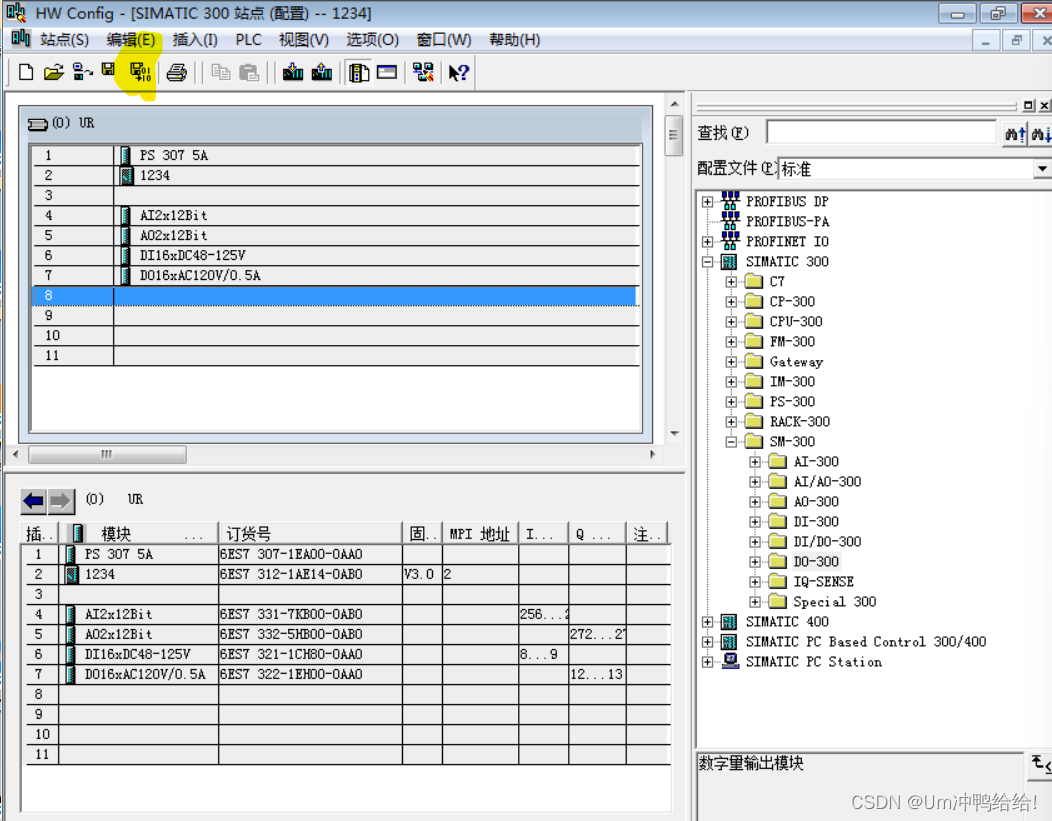Select highlighted empty rack slot 8
Image resolution: width=1052 pixels, height=821 pixels.
tap(335, 296)
